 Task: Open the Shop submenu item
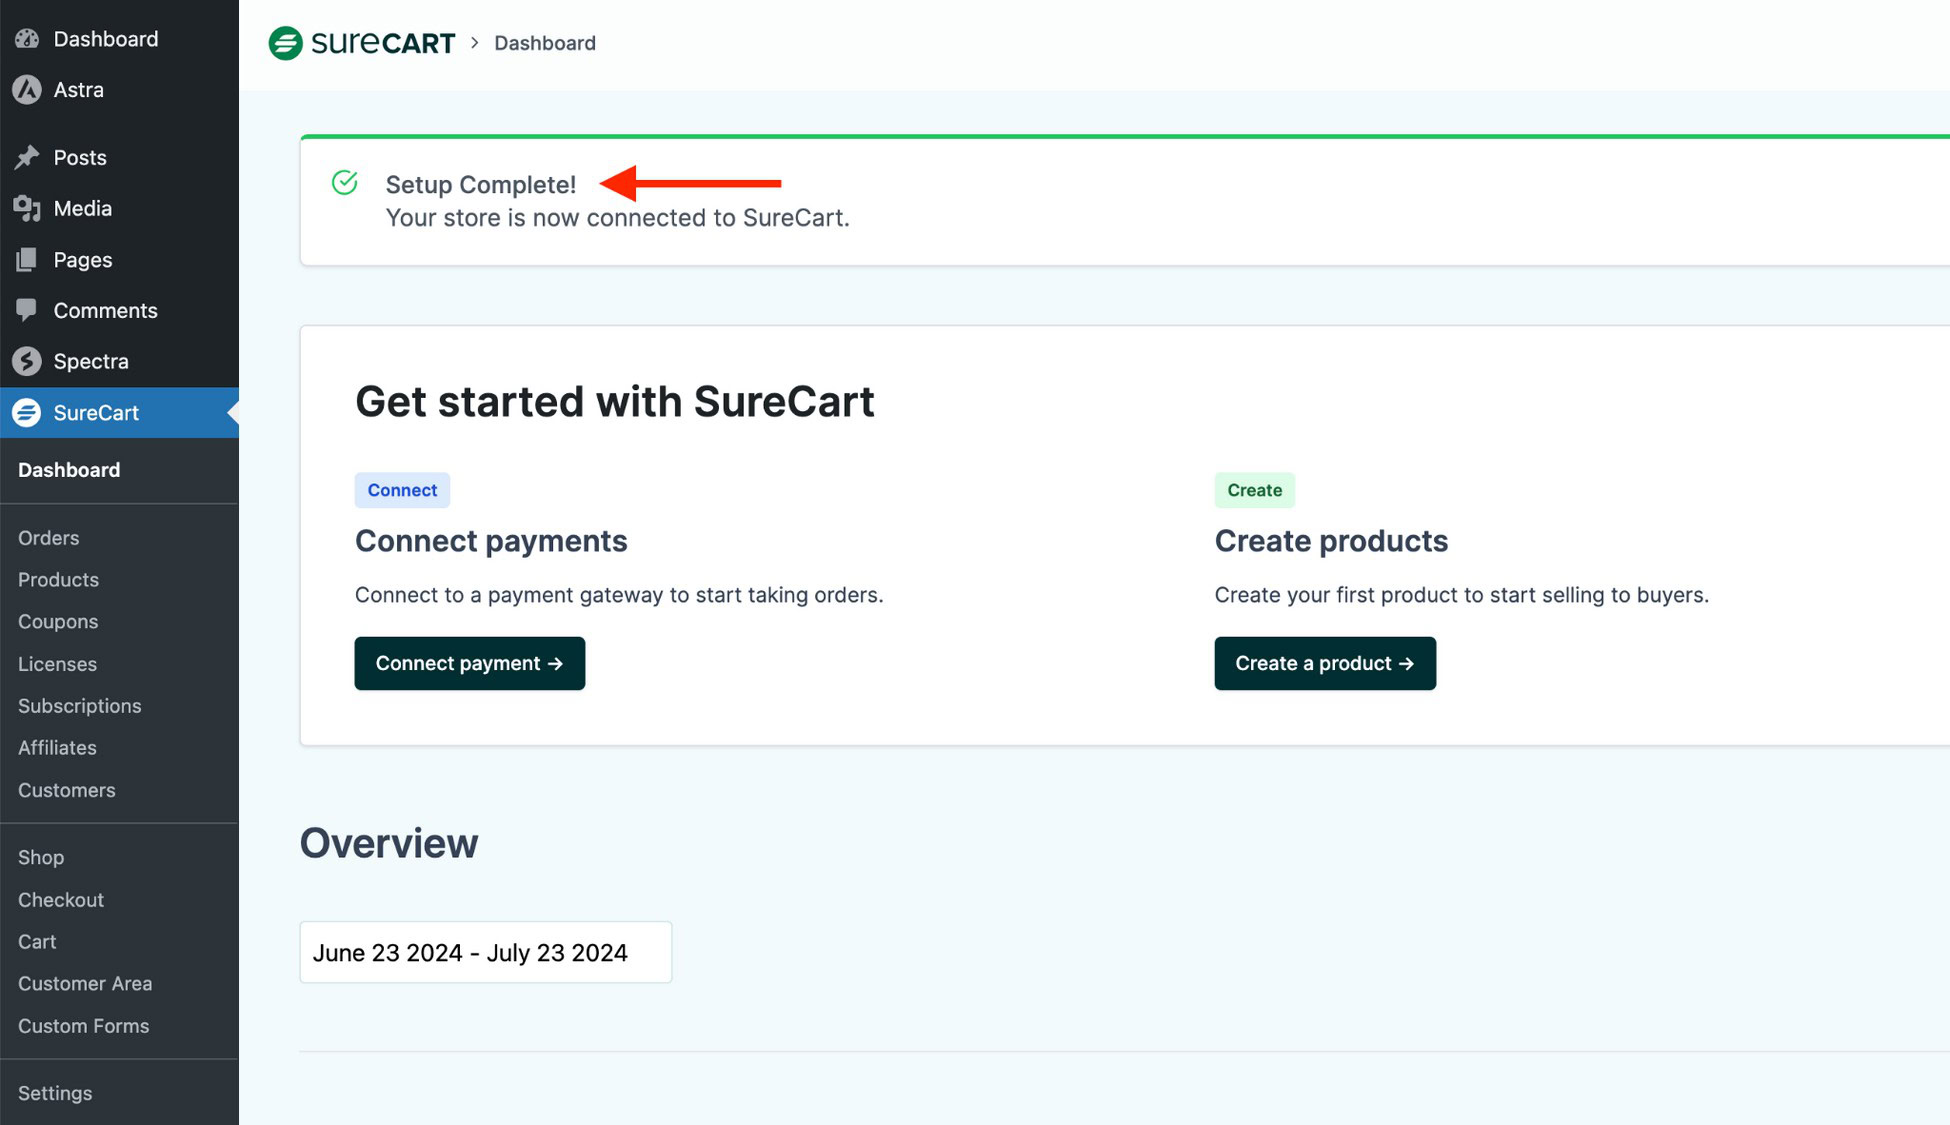coord(41,858)
